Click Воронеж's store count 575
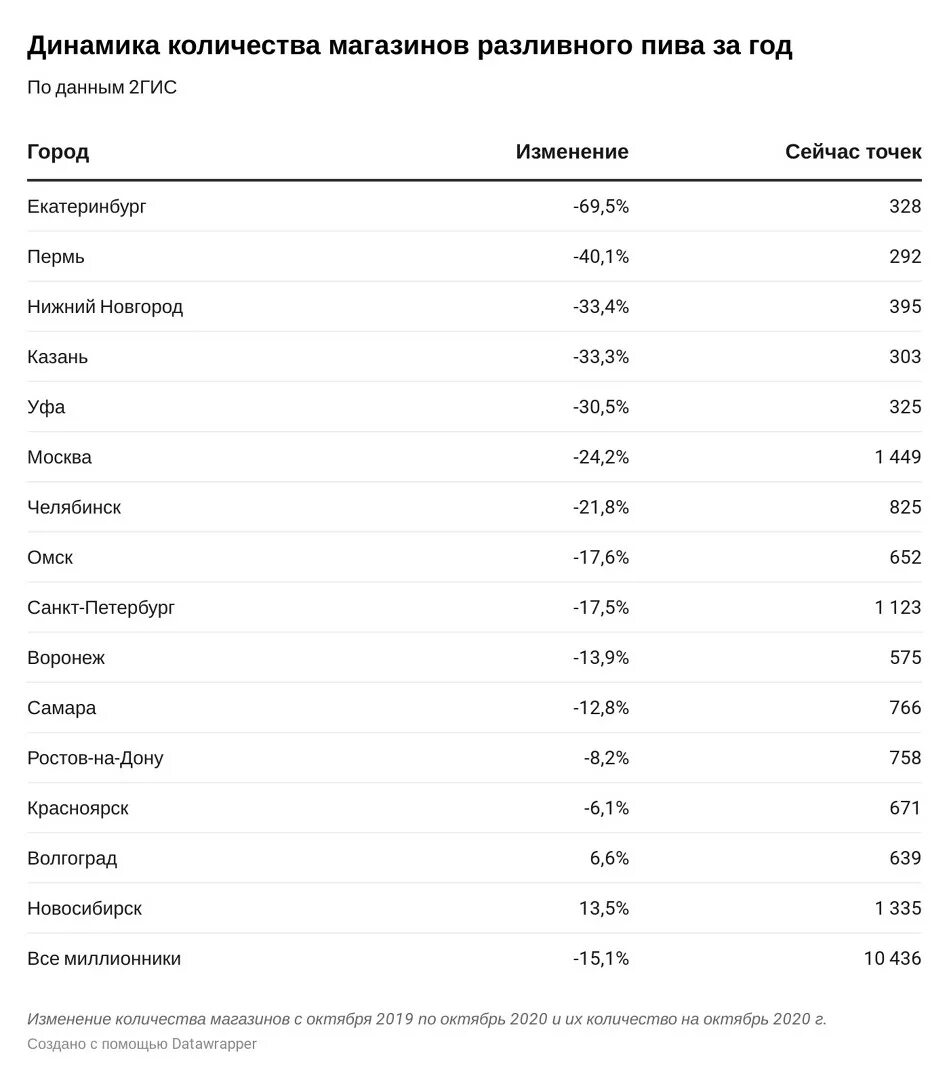The image size is (949, 1080). coord(905,658)
